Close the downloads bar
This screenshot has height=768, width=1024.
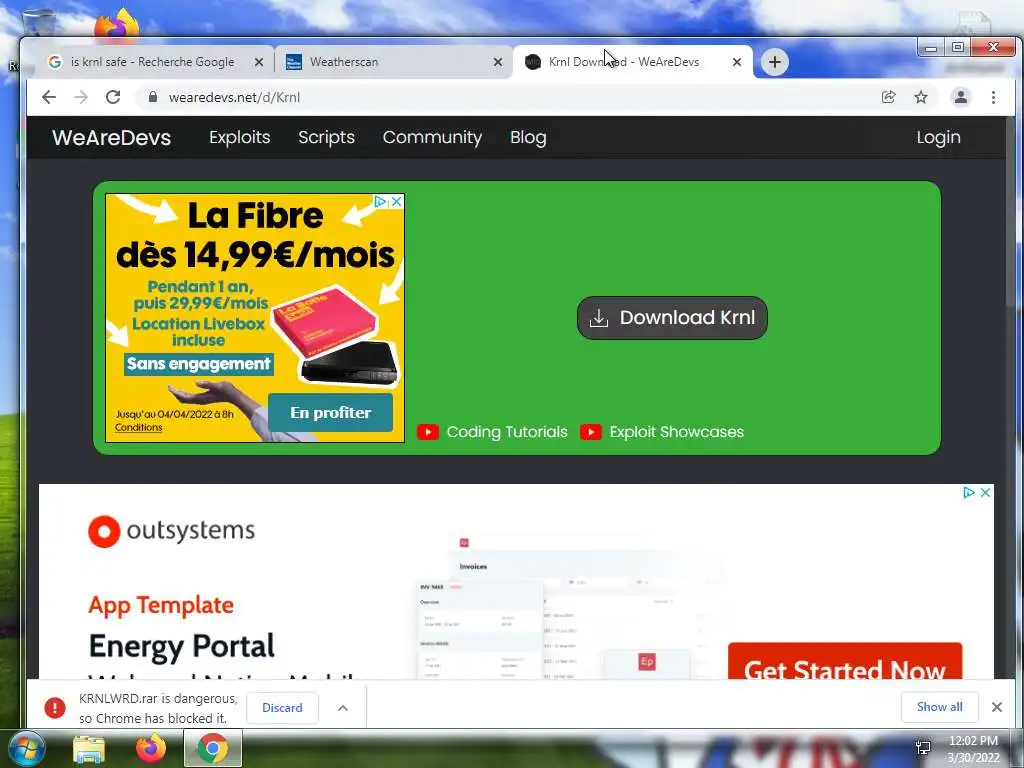[x=997, y=707]
